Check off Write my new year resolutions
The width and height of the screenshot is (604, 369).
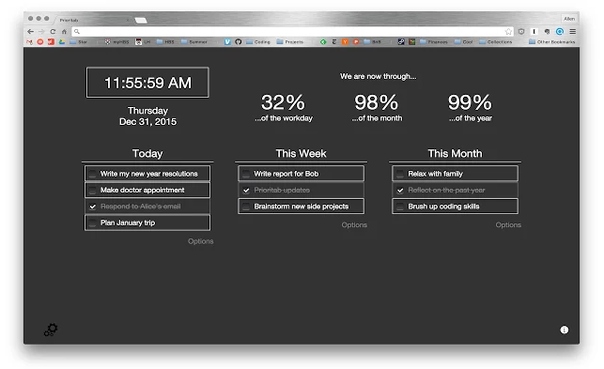pyautogui.click(x=92, y=174)
